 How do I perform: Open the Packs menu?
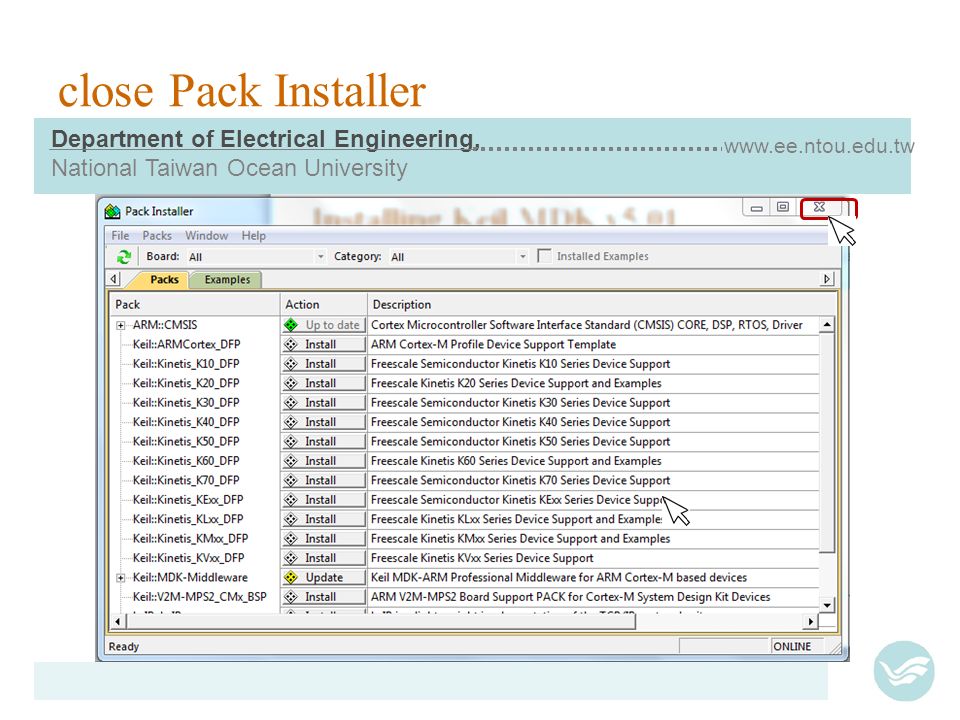(x=157, y=236)
